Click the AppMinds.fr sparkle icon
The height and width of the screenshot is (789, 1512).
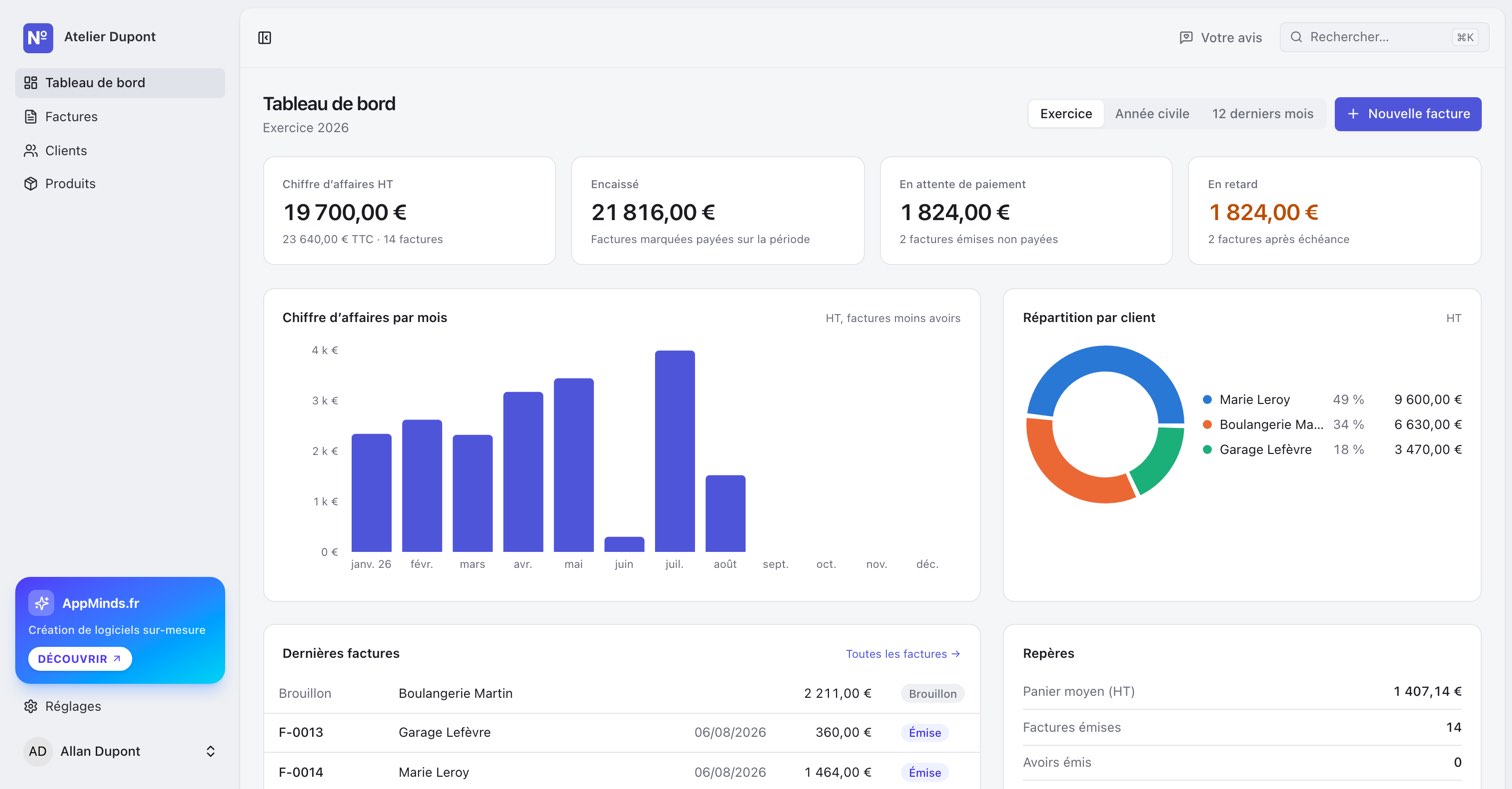tap(41, 603)
